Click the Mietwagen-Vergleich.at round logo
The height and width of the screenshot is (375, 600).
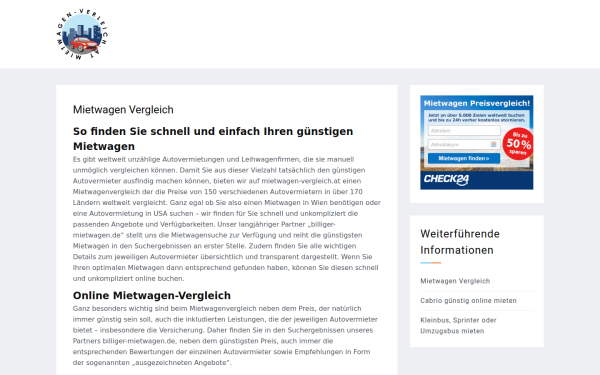(x=82, y=34)
